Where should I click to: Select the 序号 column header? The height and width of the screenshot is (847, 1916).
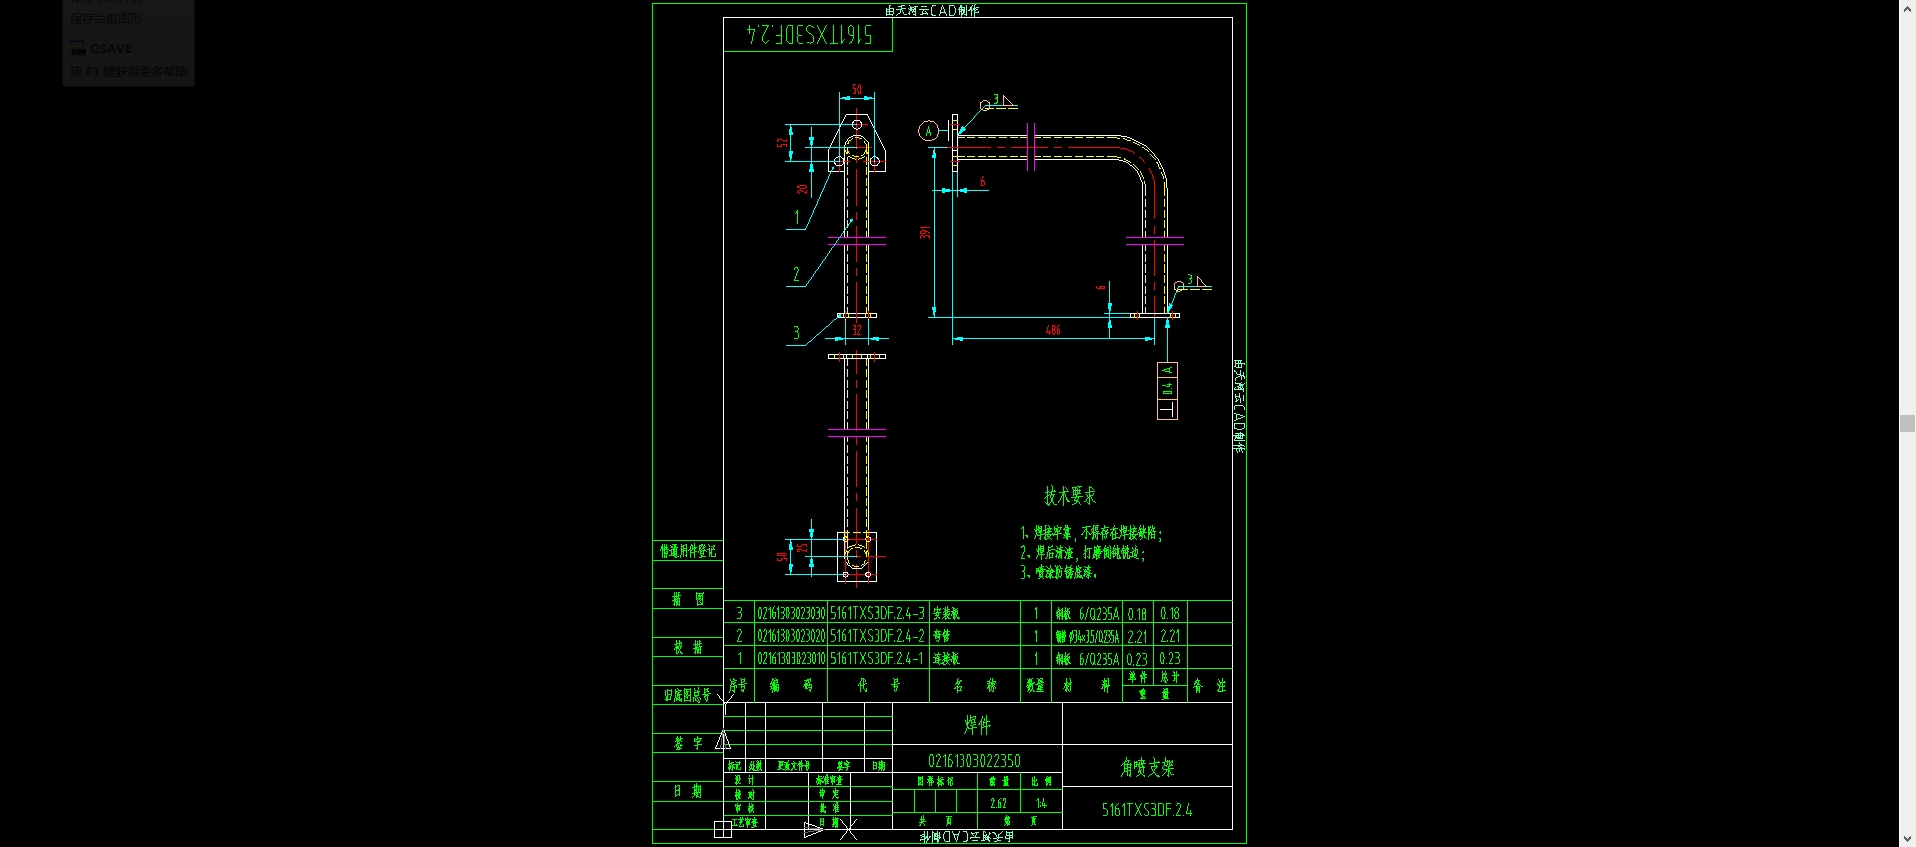coord(738,685)
